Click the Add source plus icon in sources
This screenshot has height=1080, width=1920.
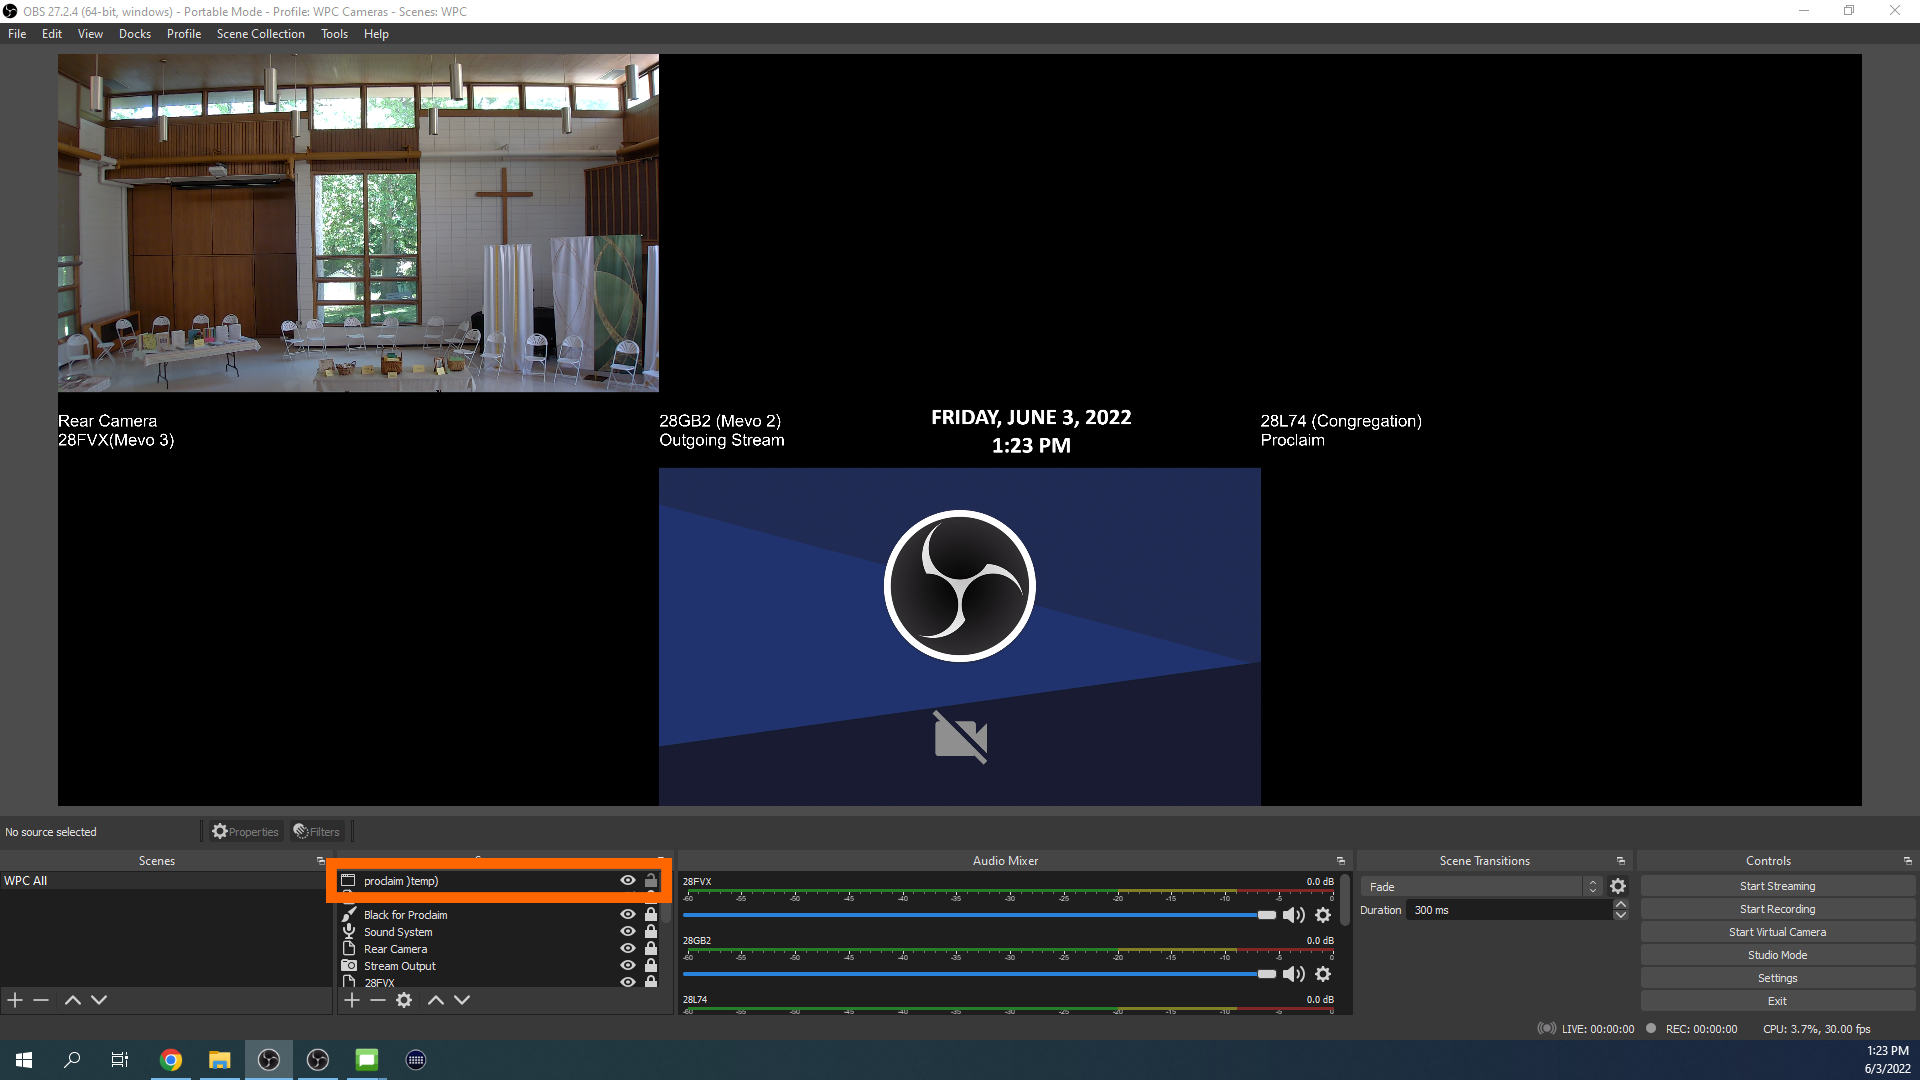tap(352, 1000)
